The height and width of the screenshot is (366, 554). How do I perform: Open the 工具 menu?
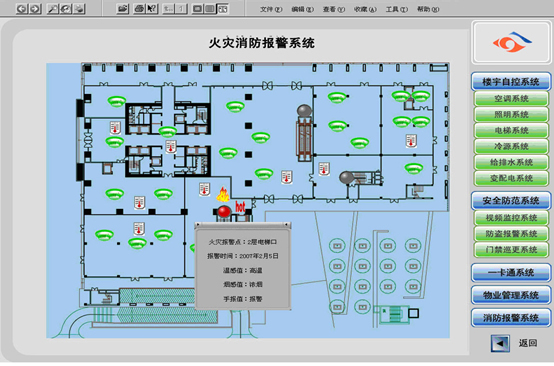[396, 9]
